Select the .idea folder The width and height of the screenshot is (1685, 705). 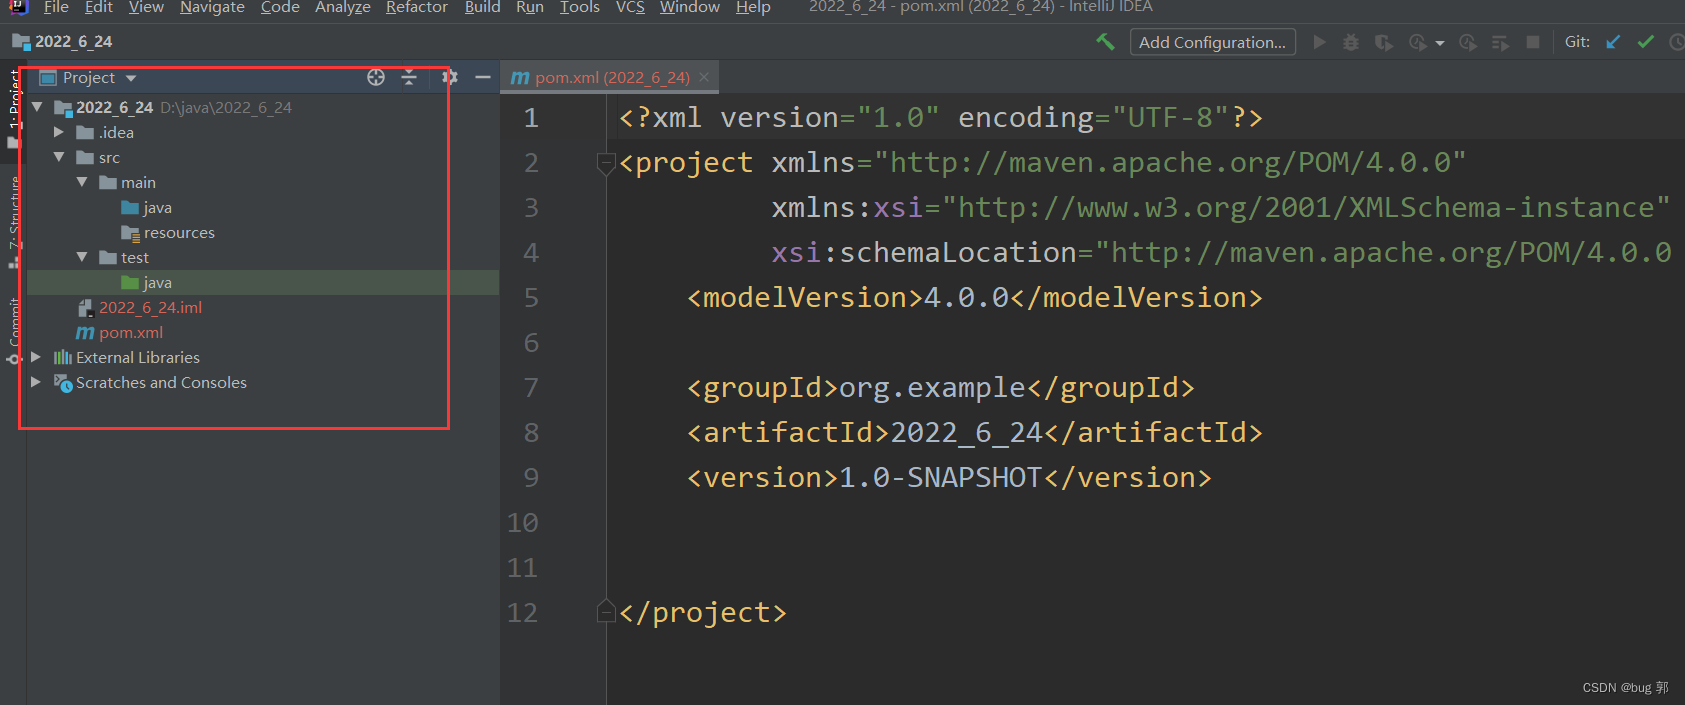[x=106, y=132]
